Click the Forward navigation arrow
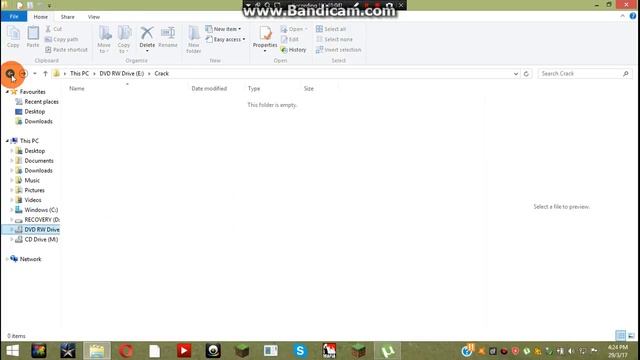 23,73
